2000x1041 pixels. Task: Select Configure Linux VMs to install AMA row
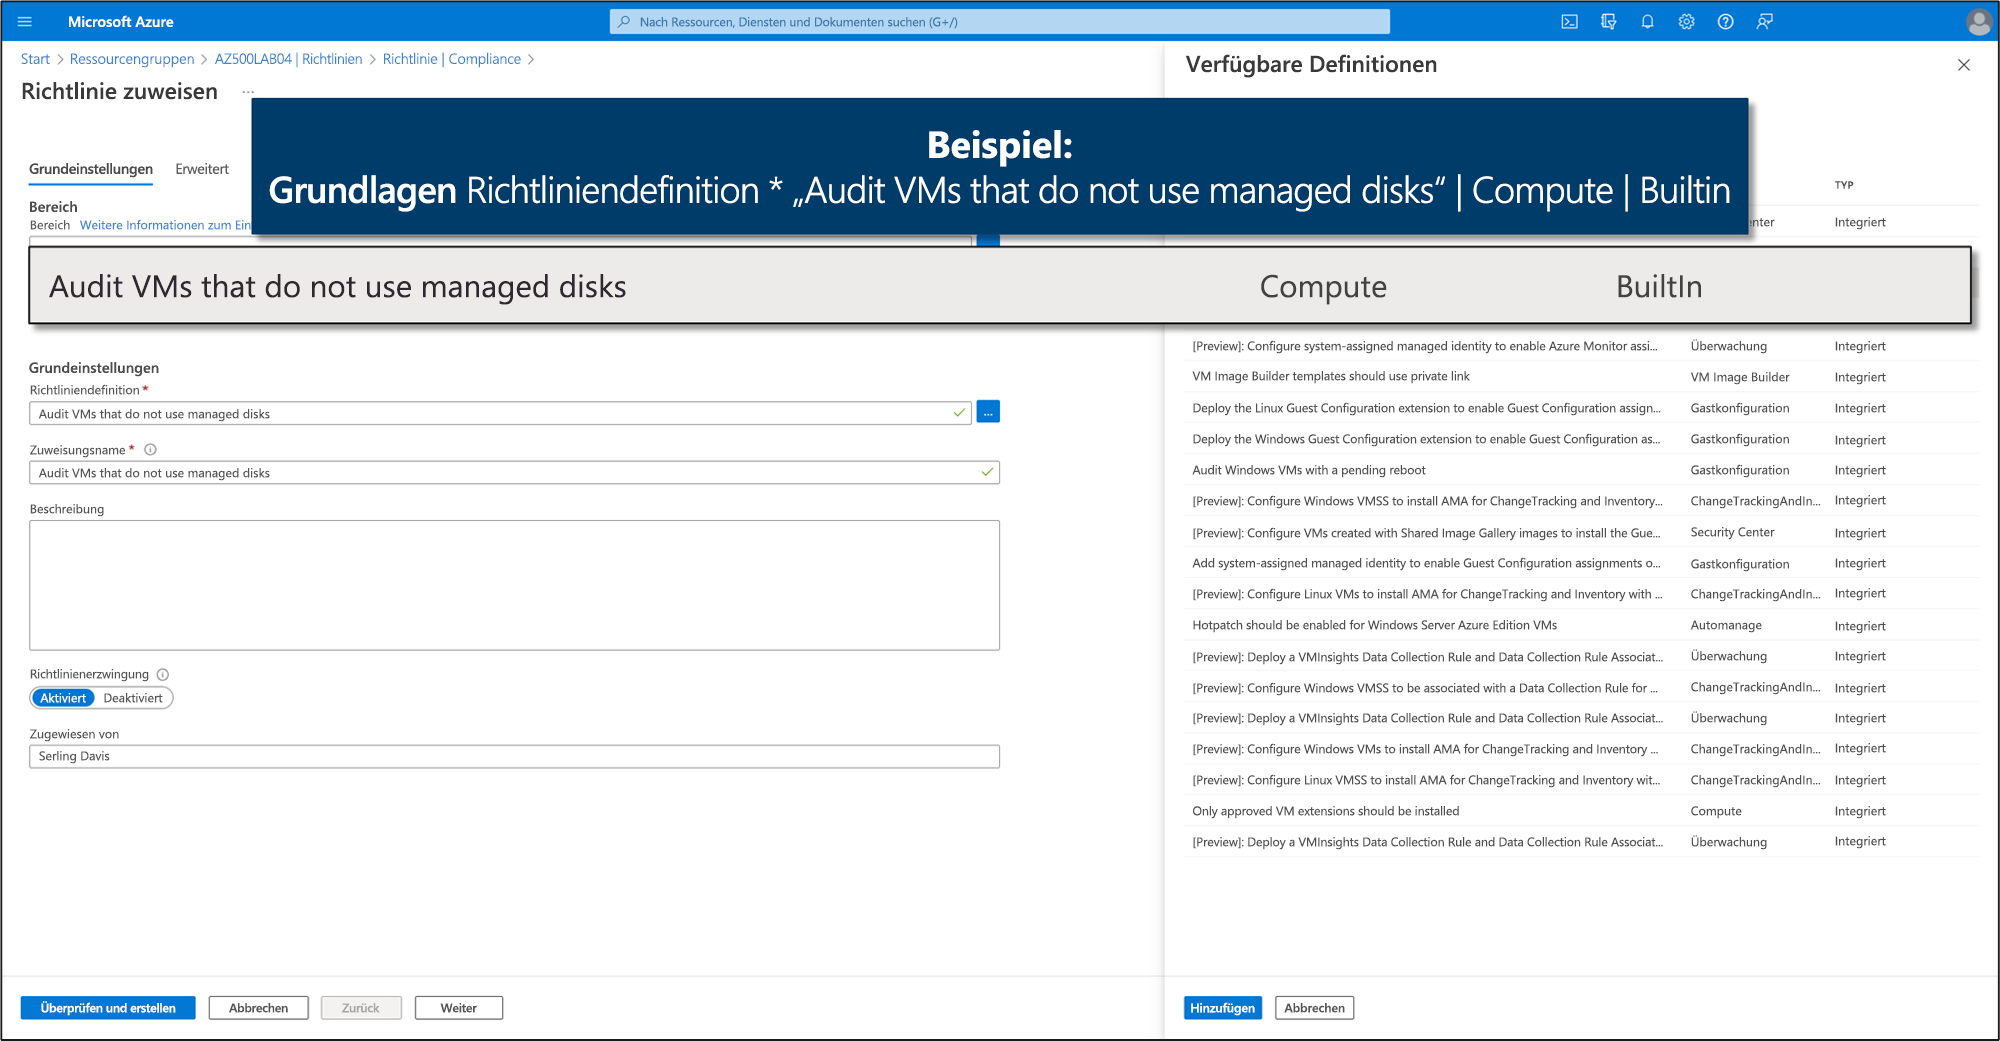1581,594
